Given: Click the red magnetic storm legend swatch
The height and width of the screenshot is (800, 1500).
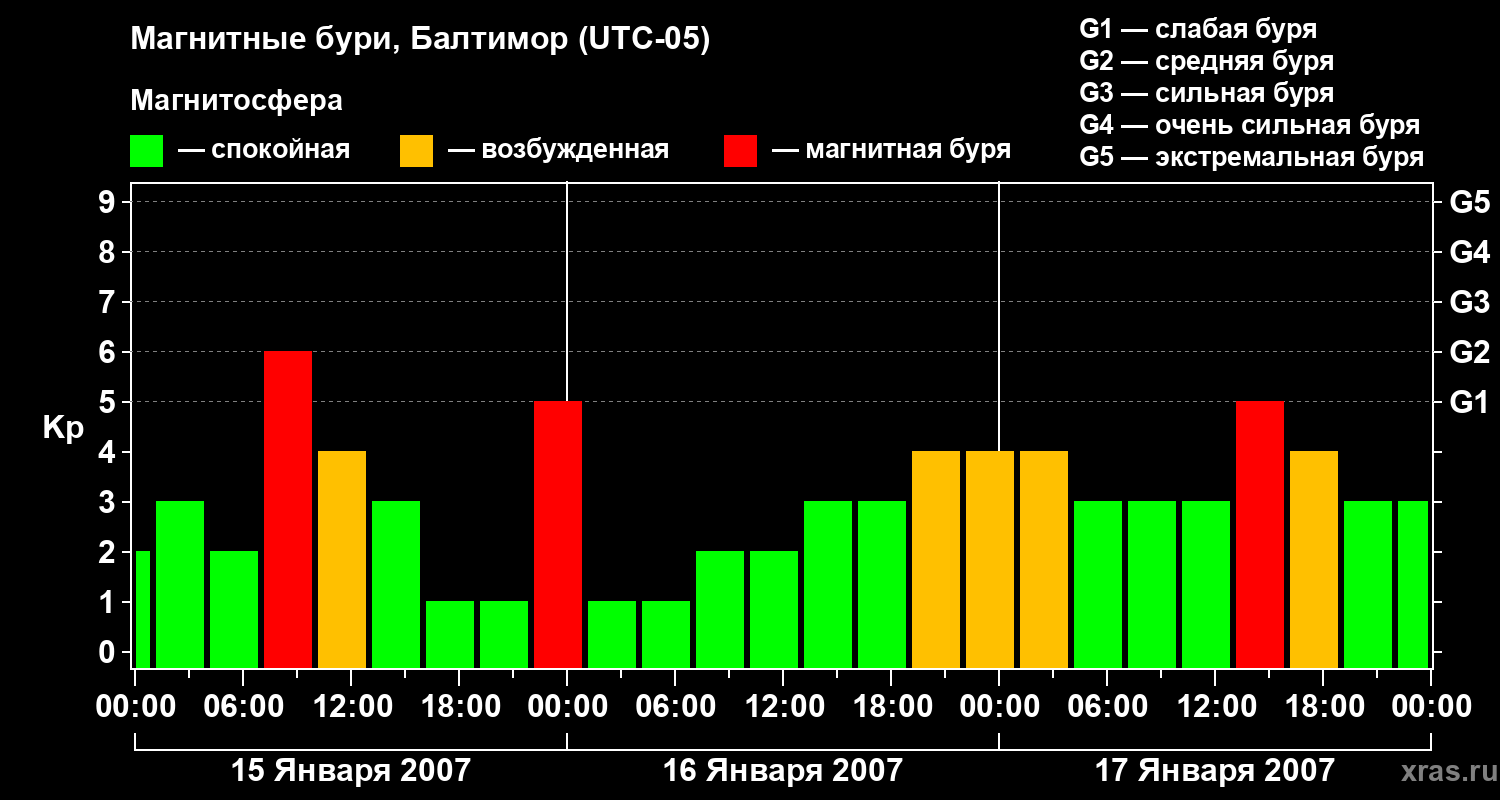Looking at the screenshot, I should click(x=741, y=151).
